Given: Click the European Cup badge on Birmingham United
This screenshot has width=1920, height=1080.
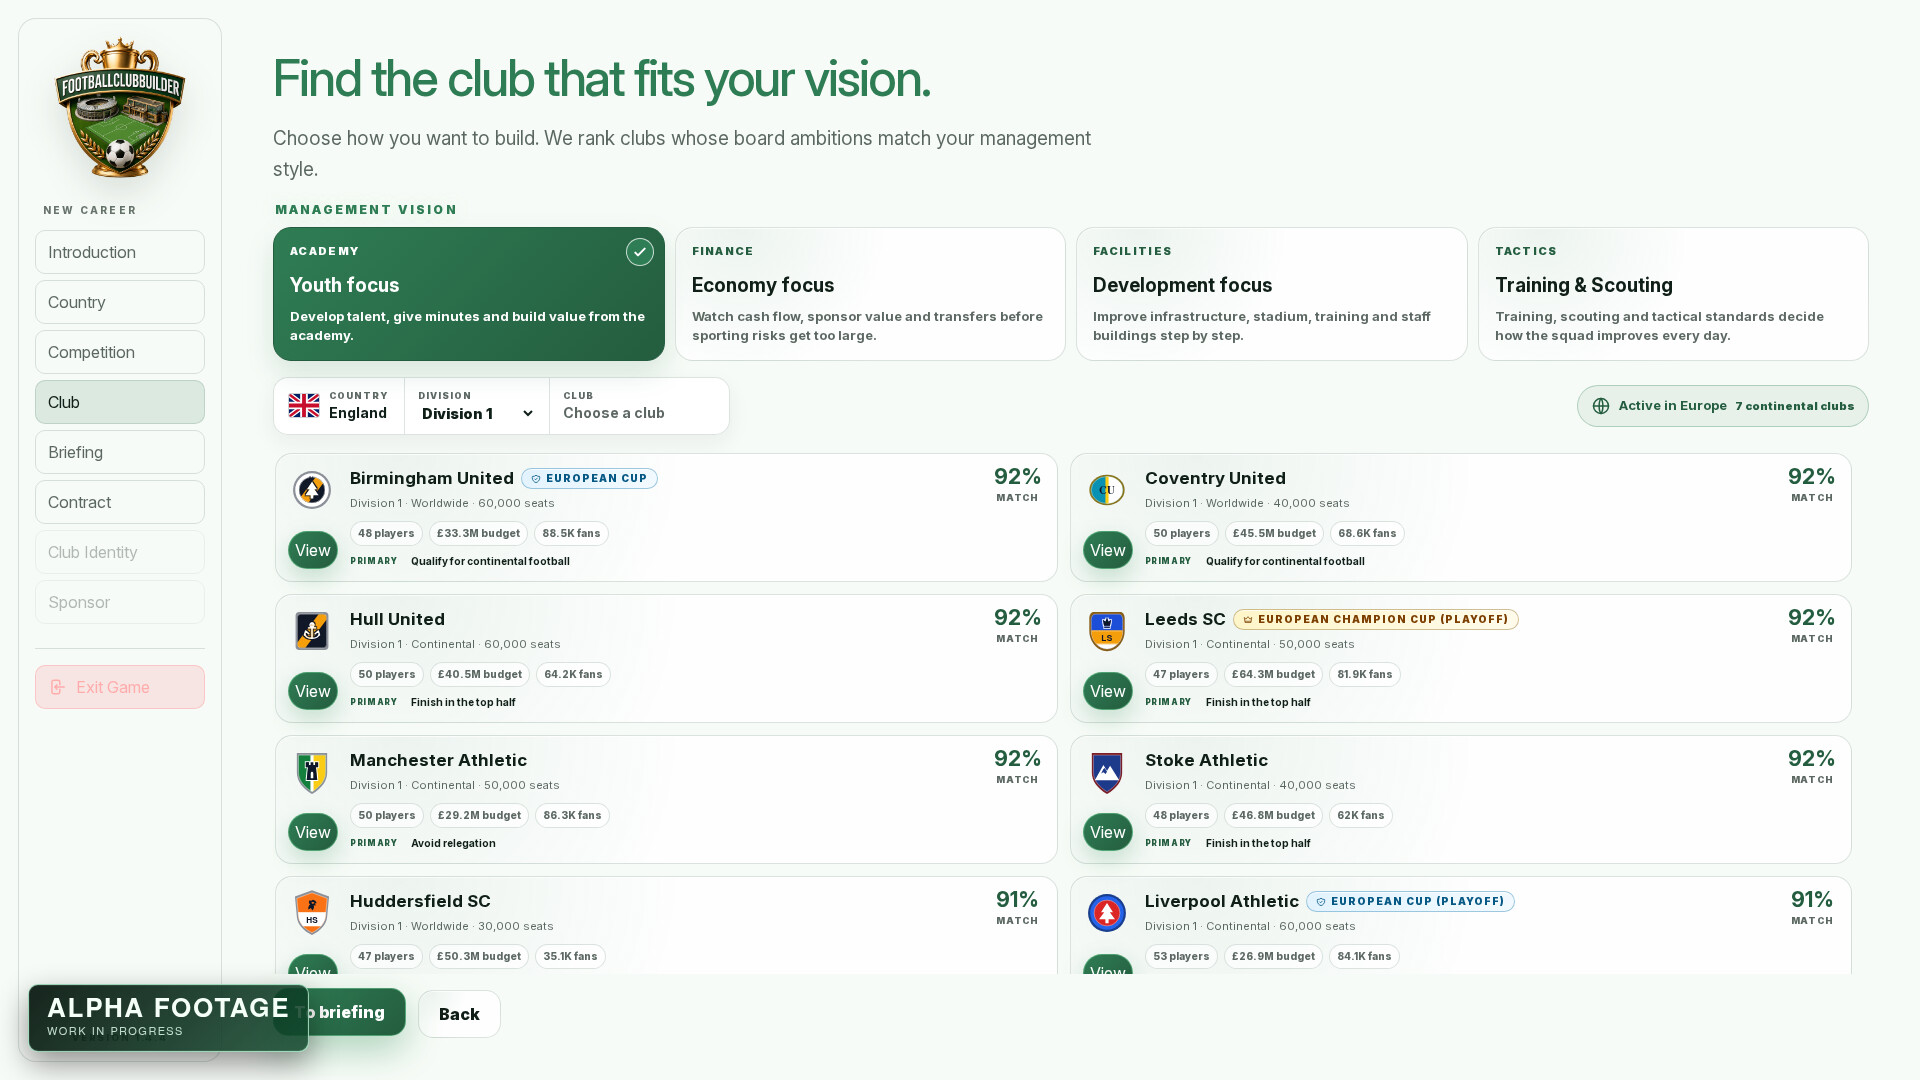Looking at the screenshot, I should pos(589,479).
